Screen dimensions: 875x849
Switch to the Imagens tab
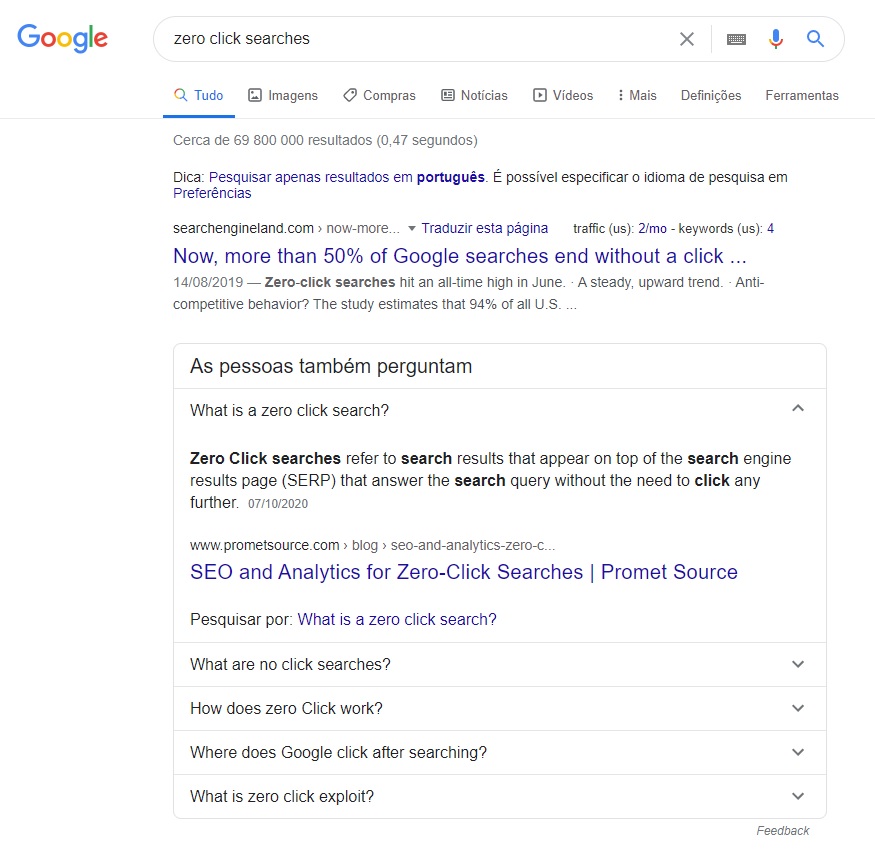(x=283, y=96)
